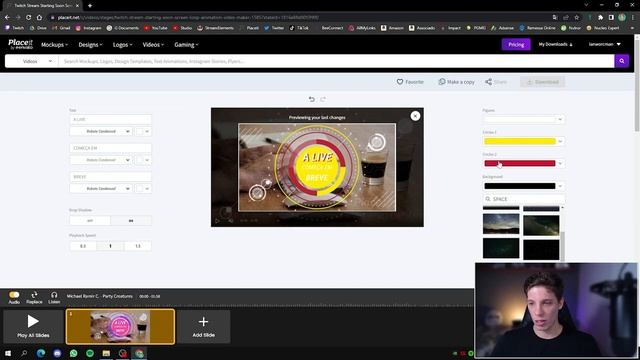
Task: Edit the 'COMEÇA EM' text field
Action: tap(110, 148)
